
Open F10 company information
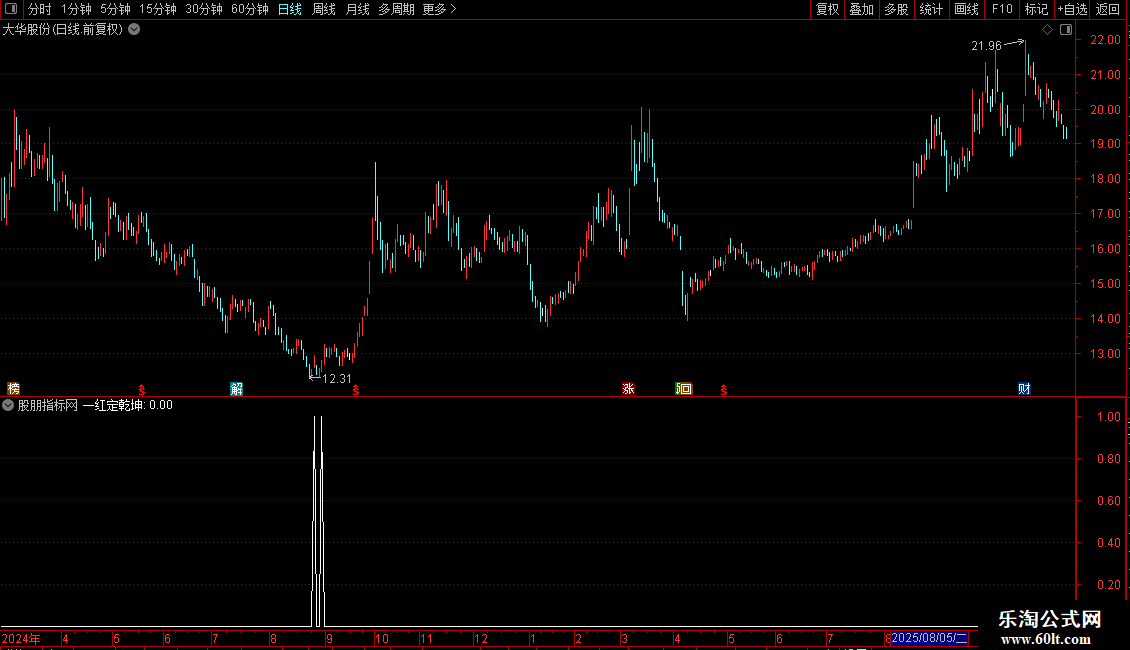[1002, 9]
